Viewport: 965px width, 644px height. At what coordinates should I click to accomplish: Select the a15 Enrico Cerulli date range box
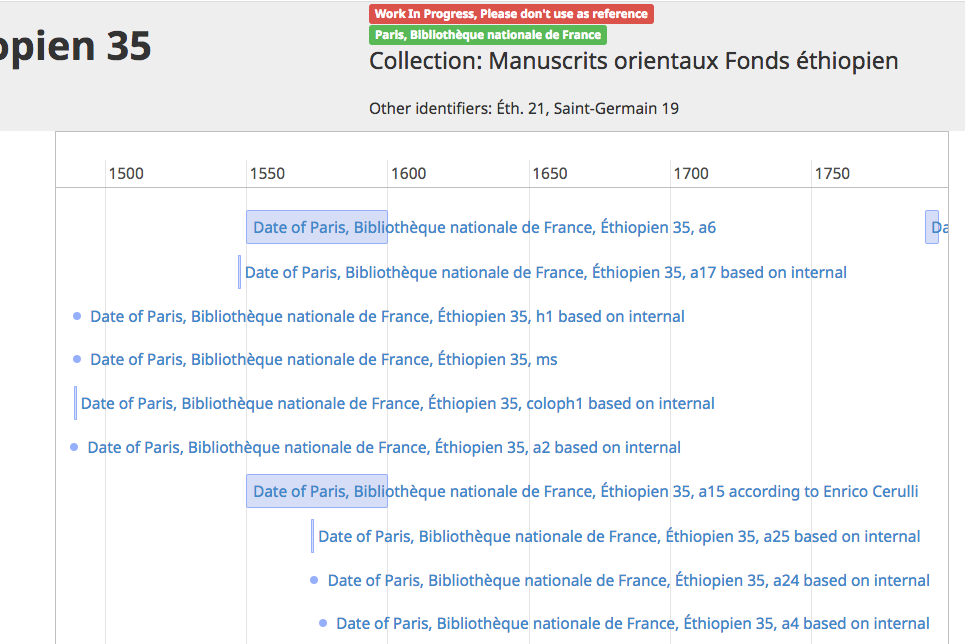pos(317,491)
